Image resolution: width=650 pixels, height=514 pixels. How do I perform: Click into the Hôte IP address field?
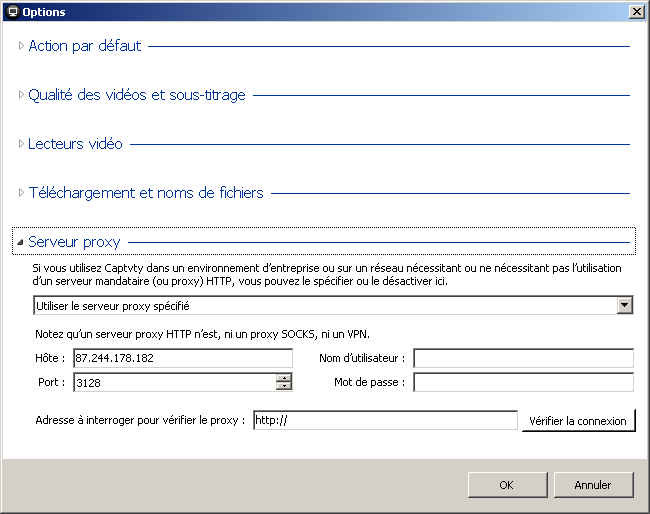(183, 358)
